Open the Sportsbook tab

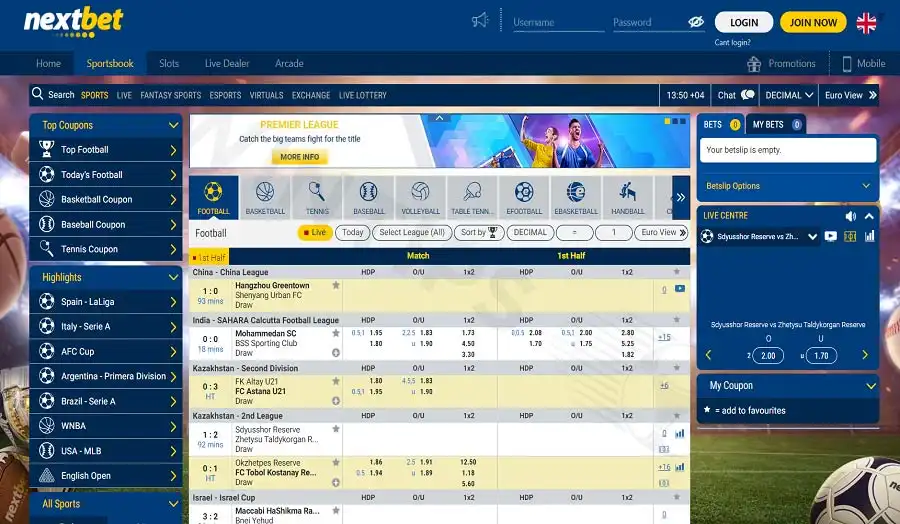tap(110, 63)
